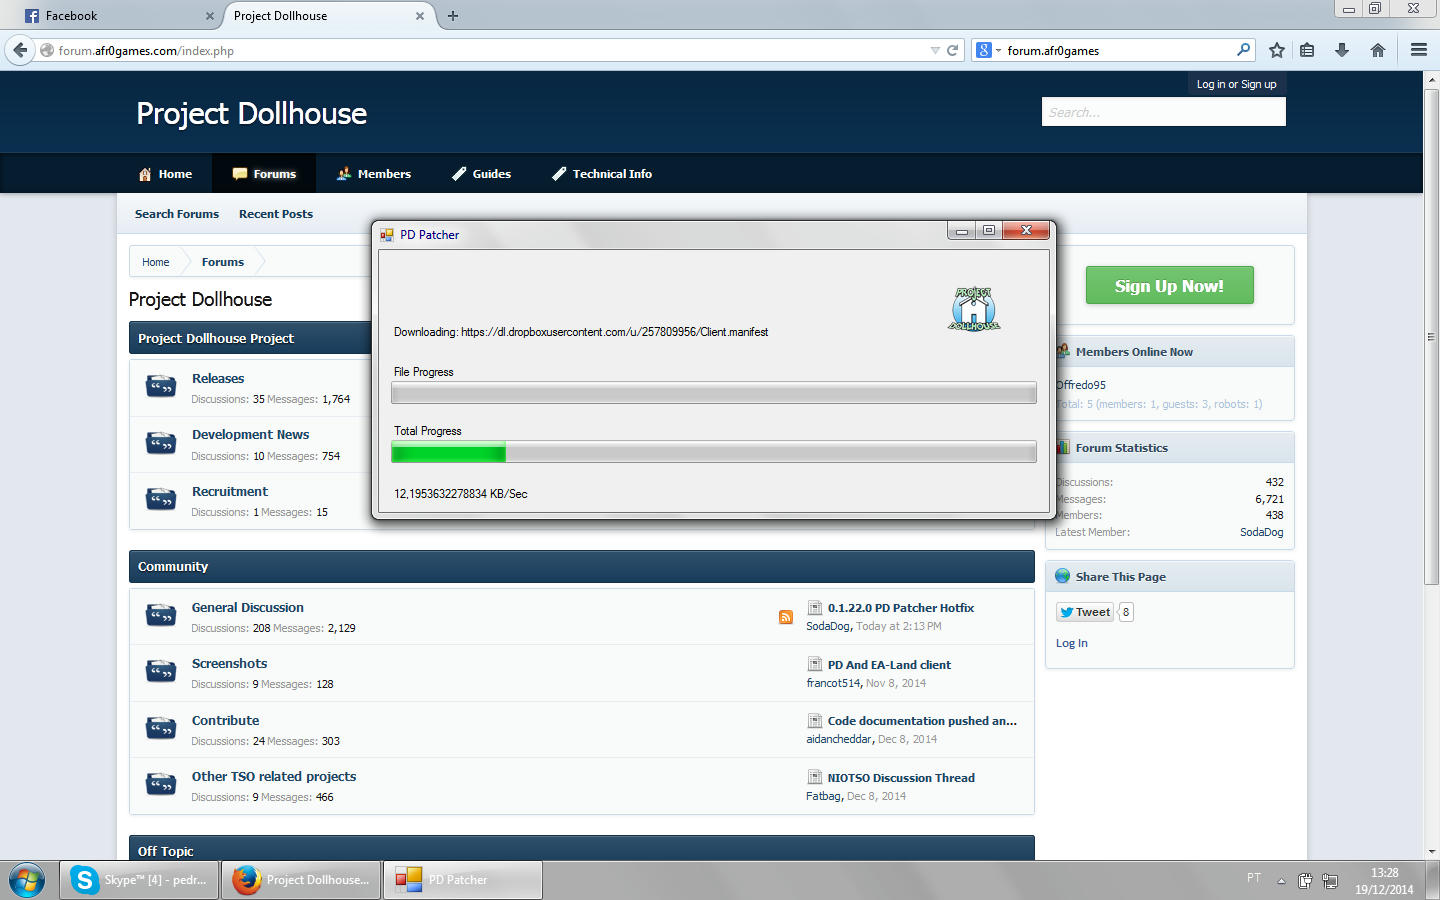Open the Technical Info nav item
Screen dimensions: 1440x900
602,174
